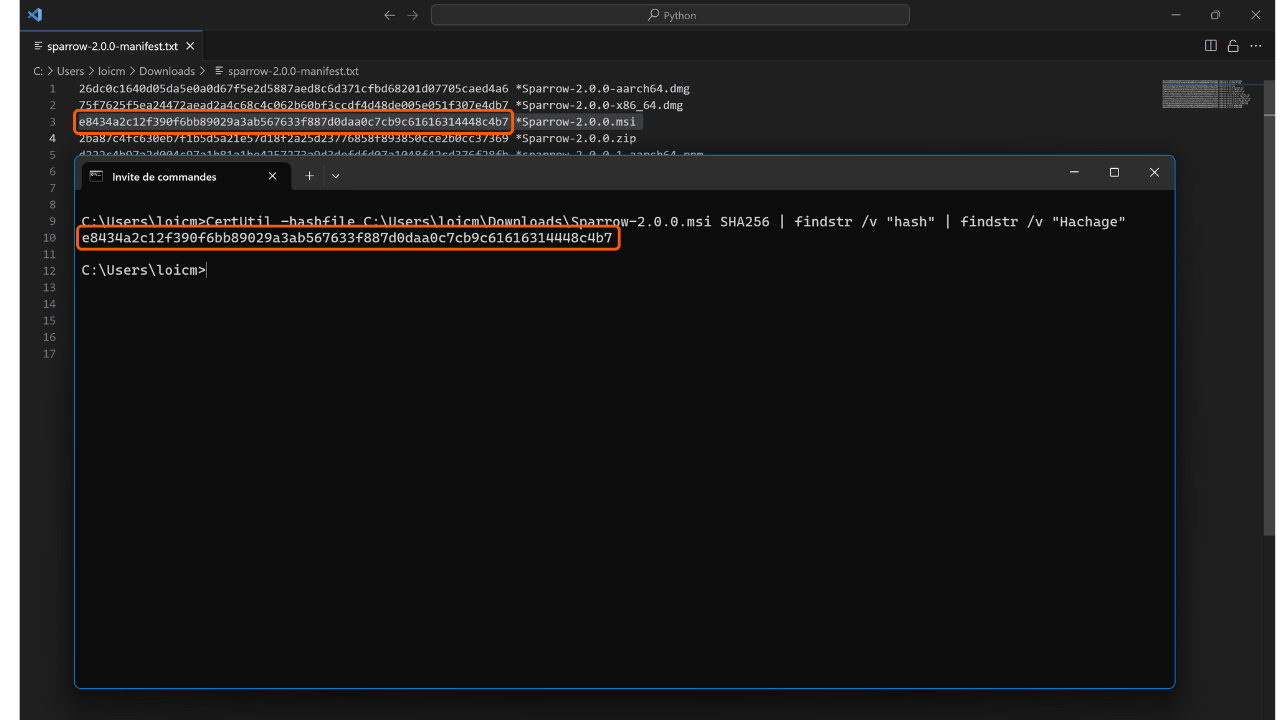Click the VS Code logo icon
Screen dimensions: 1280x720
[35, 15]
